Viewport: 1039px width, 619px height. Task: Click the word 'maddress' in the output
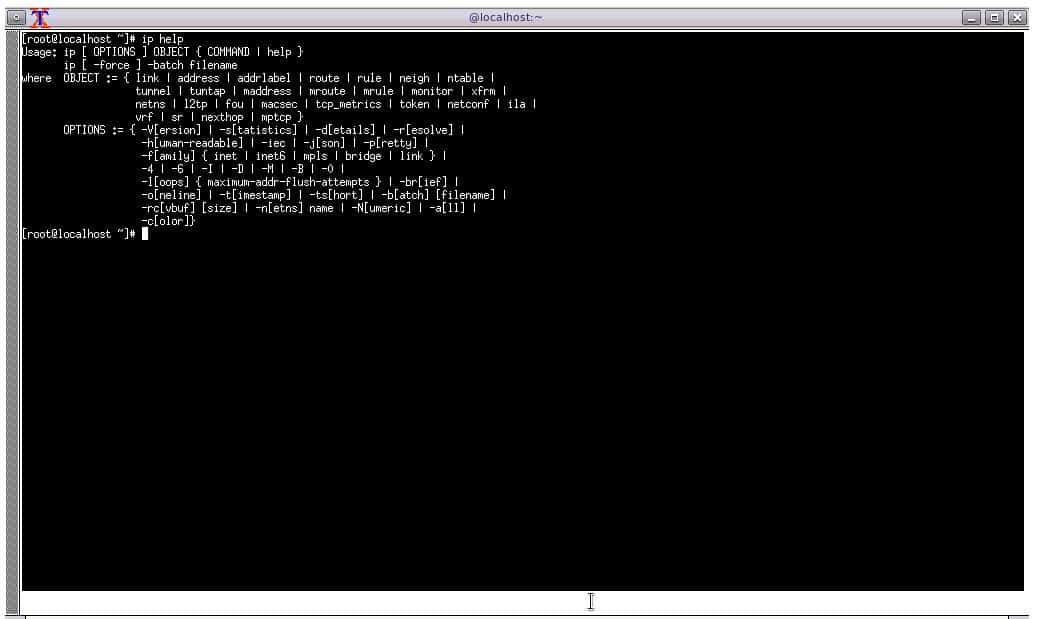coord(267,91)
